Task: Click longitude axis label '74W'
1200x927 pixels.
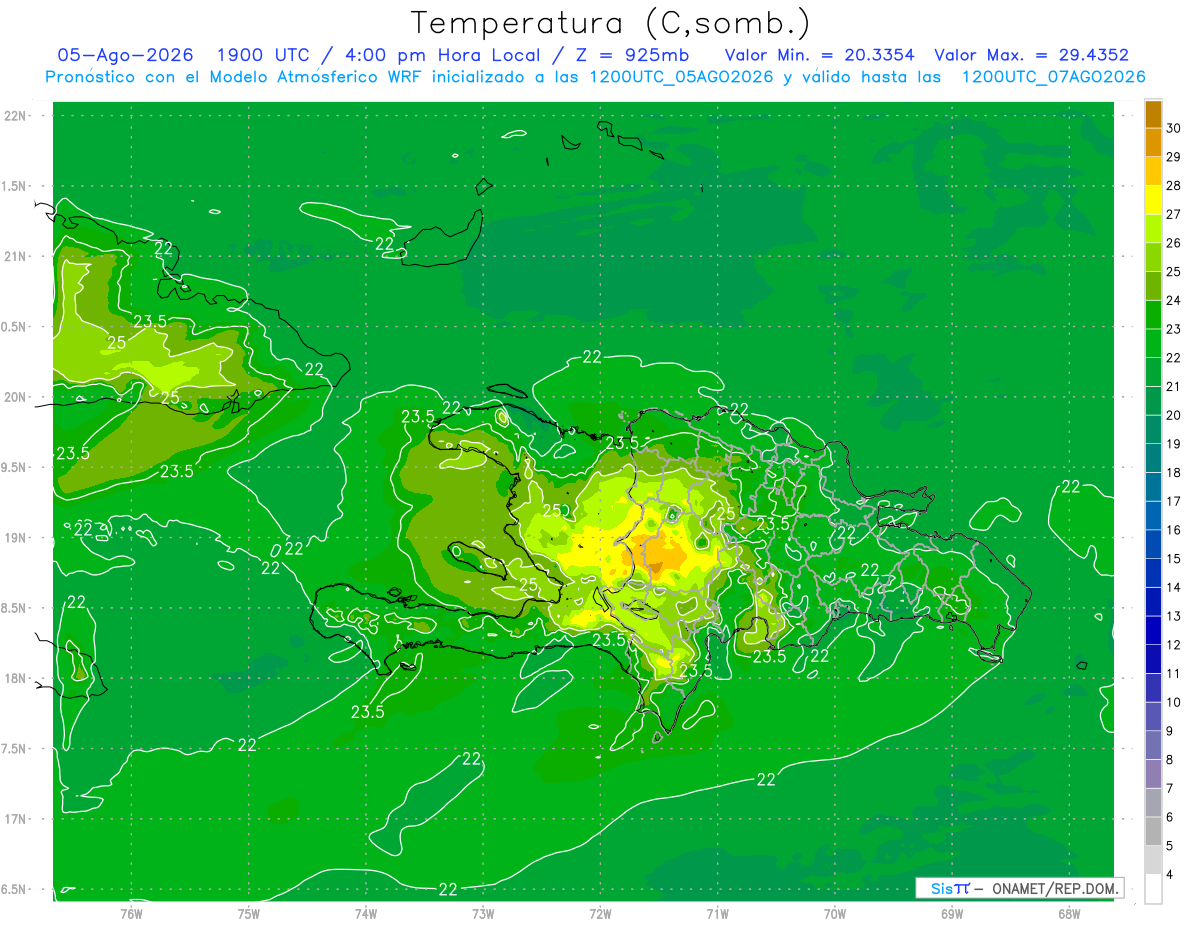Action: 366,913
